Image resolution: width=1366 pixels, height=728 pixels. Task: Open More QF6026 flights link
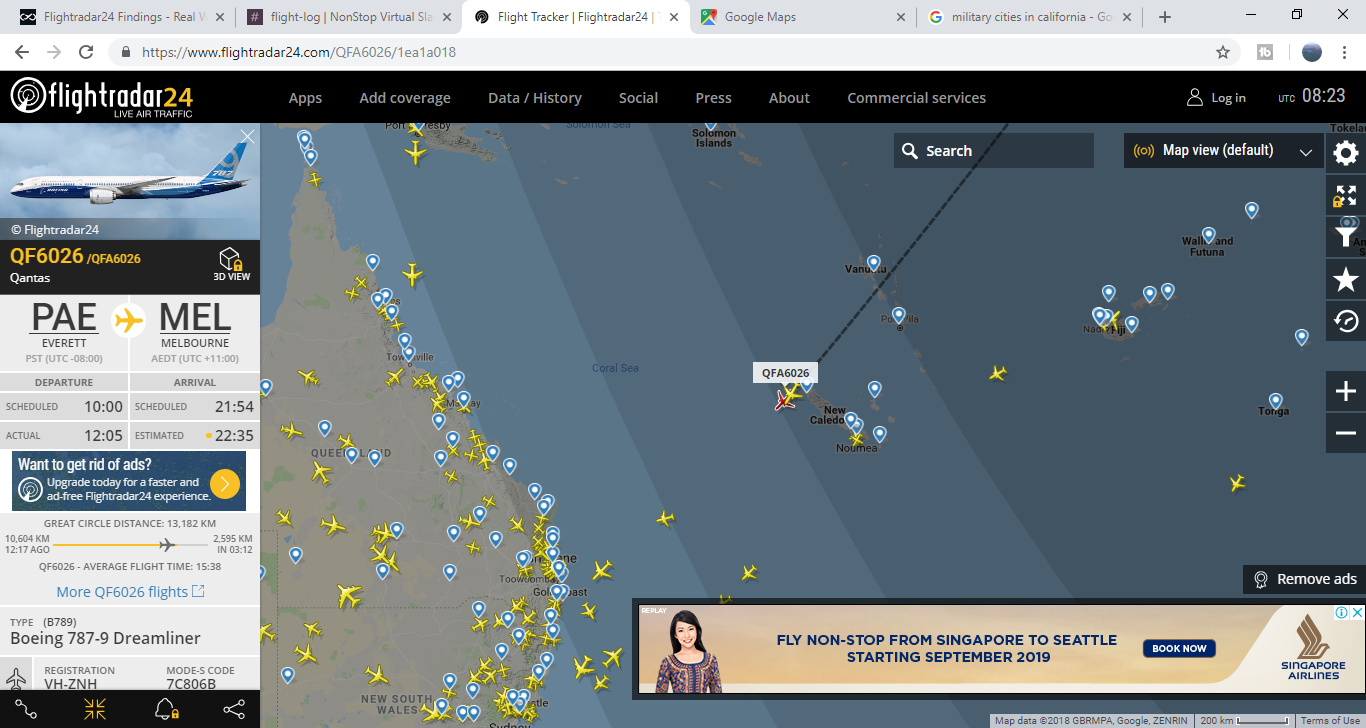pyautogui.click(x=130, y=592)
